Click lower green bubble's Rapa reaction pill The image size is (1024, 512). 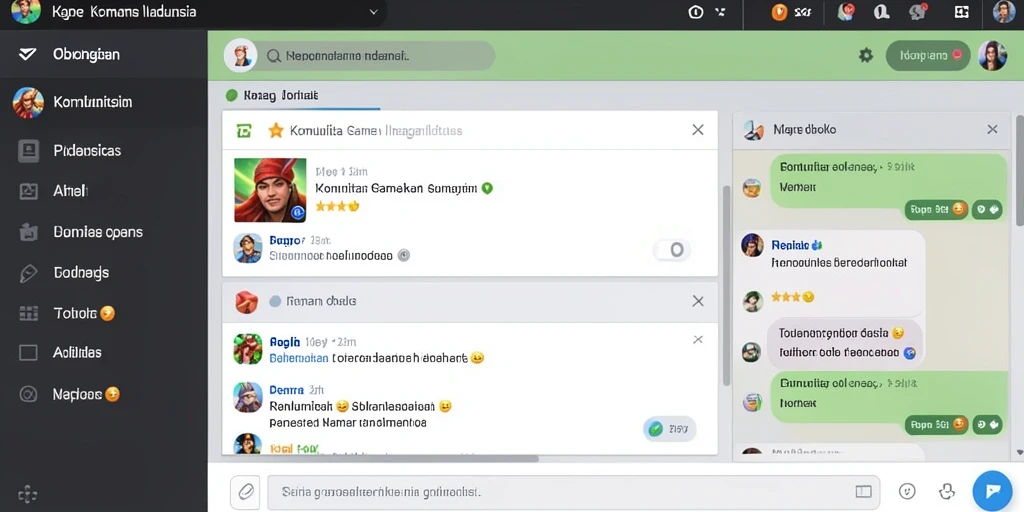pos(935,425)
